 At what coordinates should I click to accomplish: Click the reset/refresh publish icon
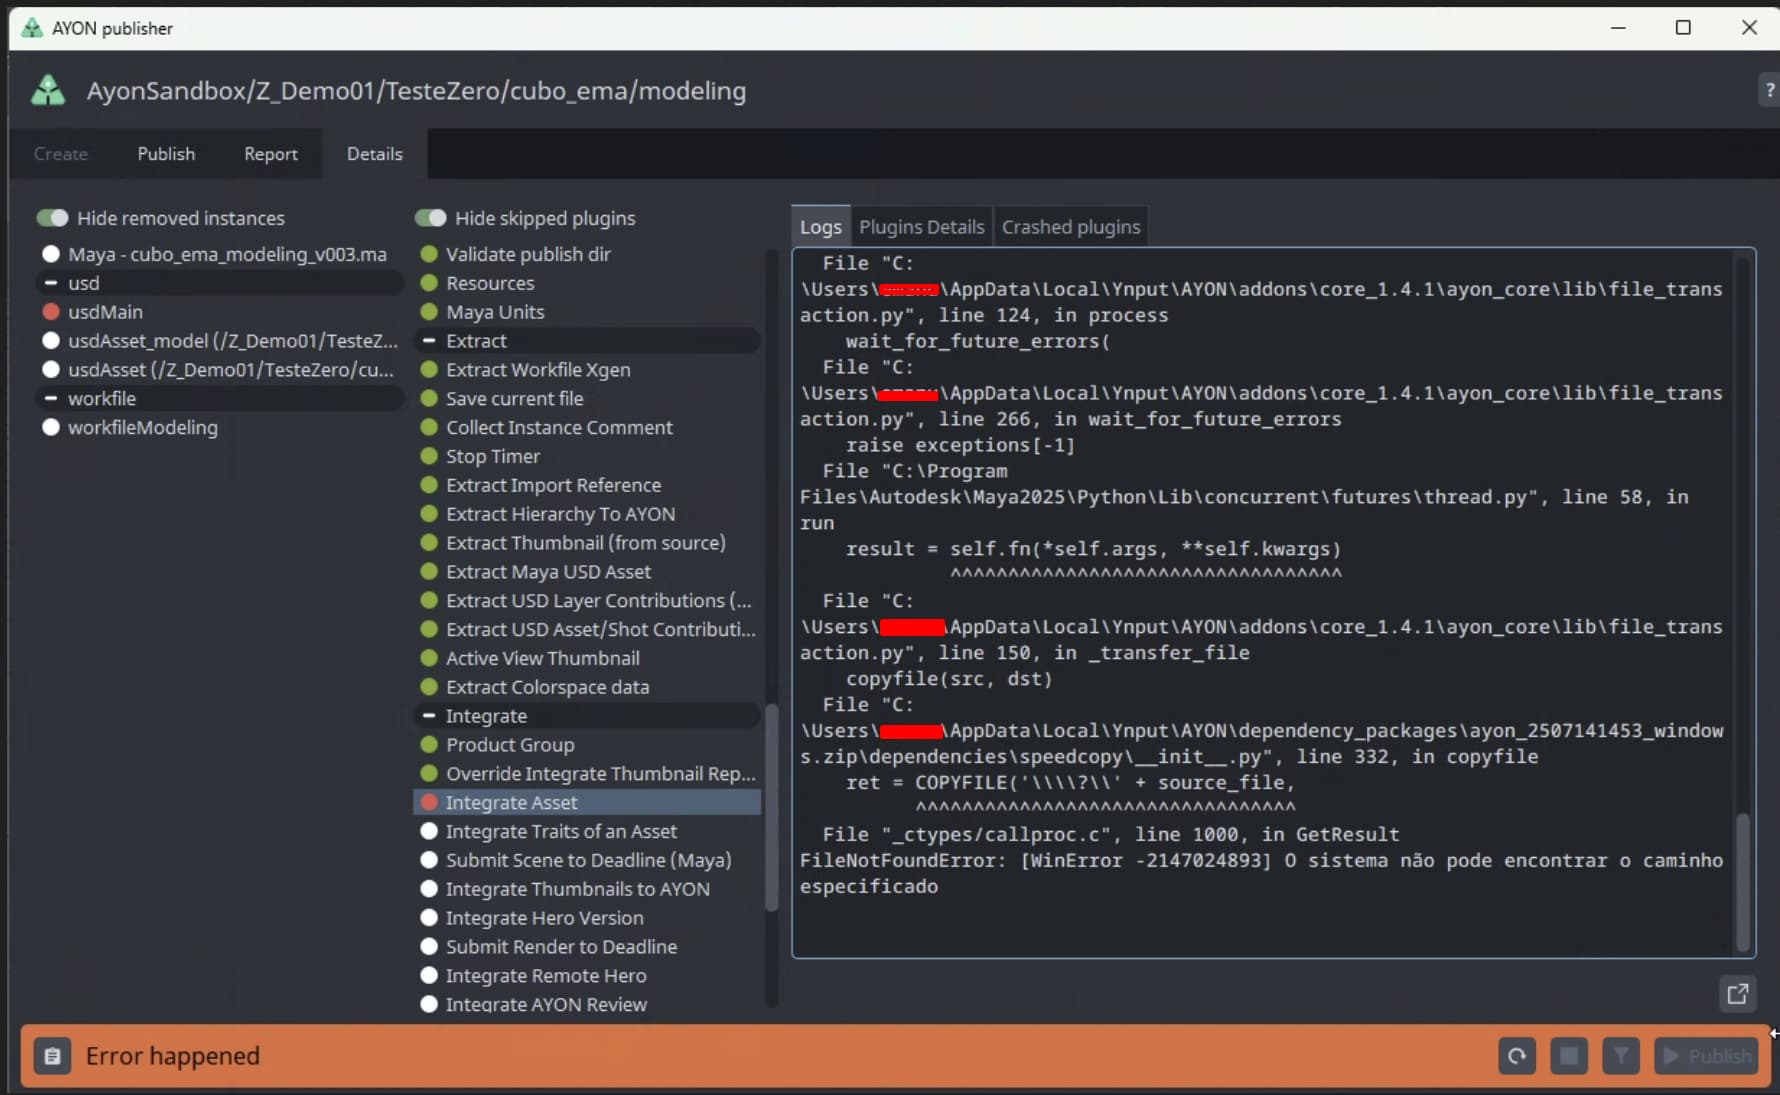[x=1516, y=1056]
